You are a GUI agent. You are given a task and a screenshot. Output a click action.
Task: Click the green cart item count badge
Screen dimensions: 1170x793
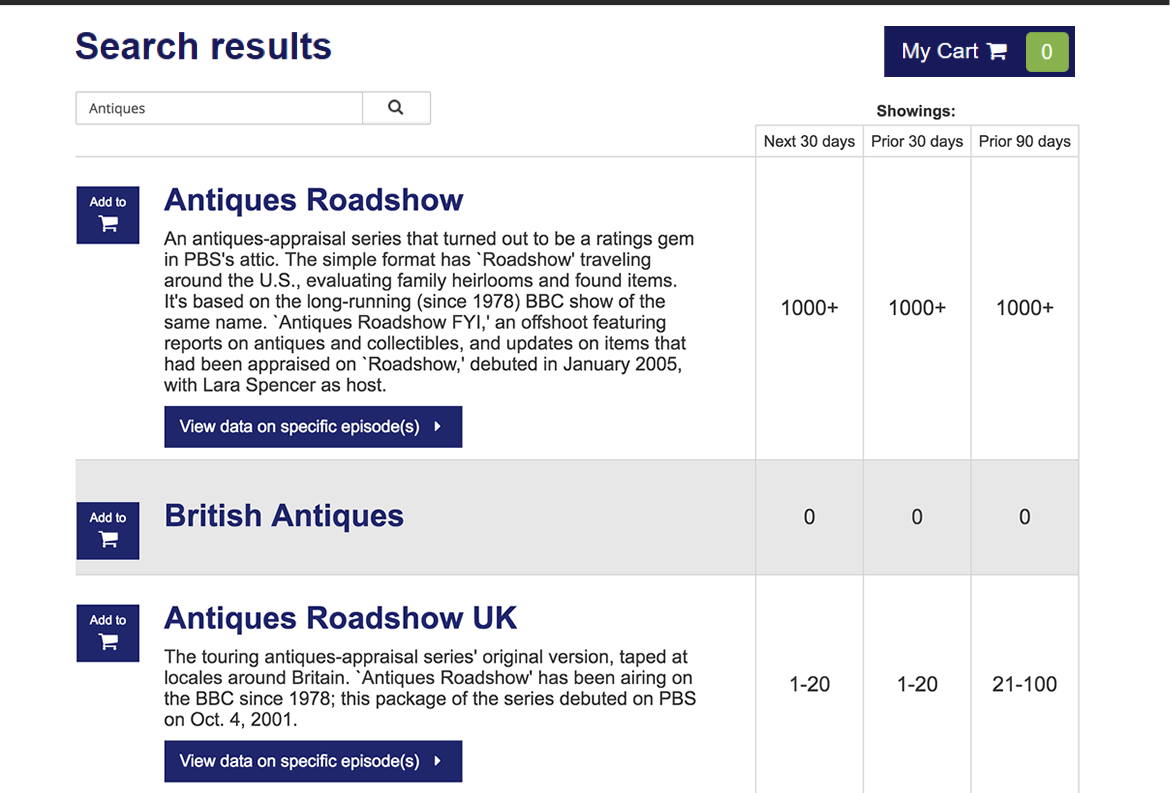click(x=1046, y=52)
